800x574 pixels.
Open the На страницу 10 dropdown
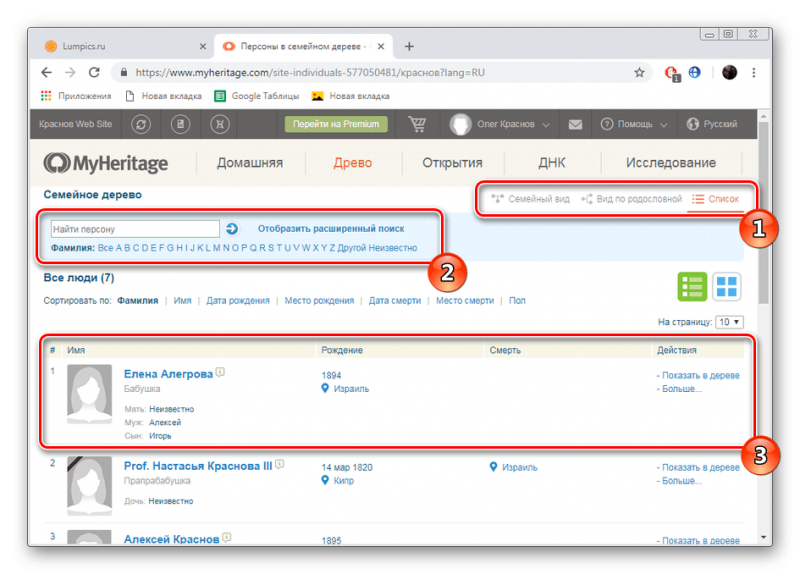point(729,322)
